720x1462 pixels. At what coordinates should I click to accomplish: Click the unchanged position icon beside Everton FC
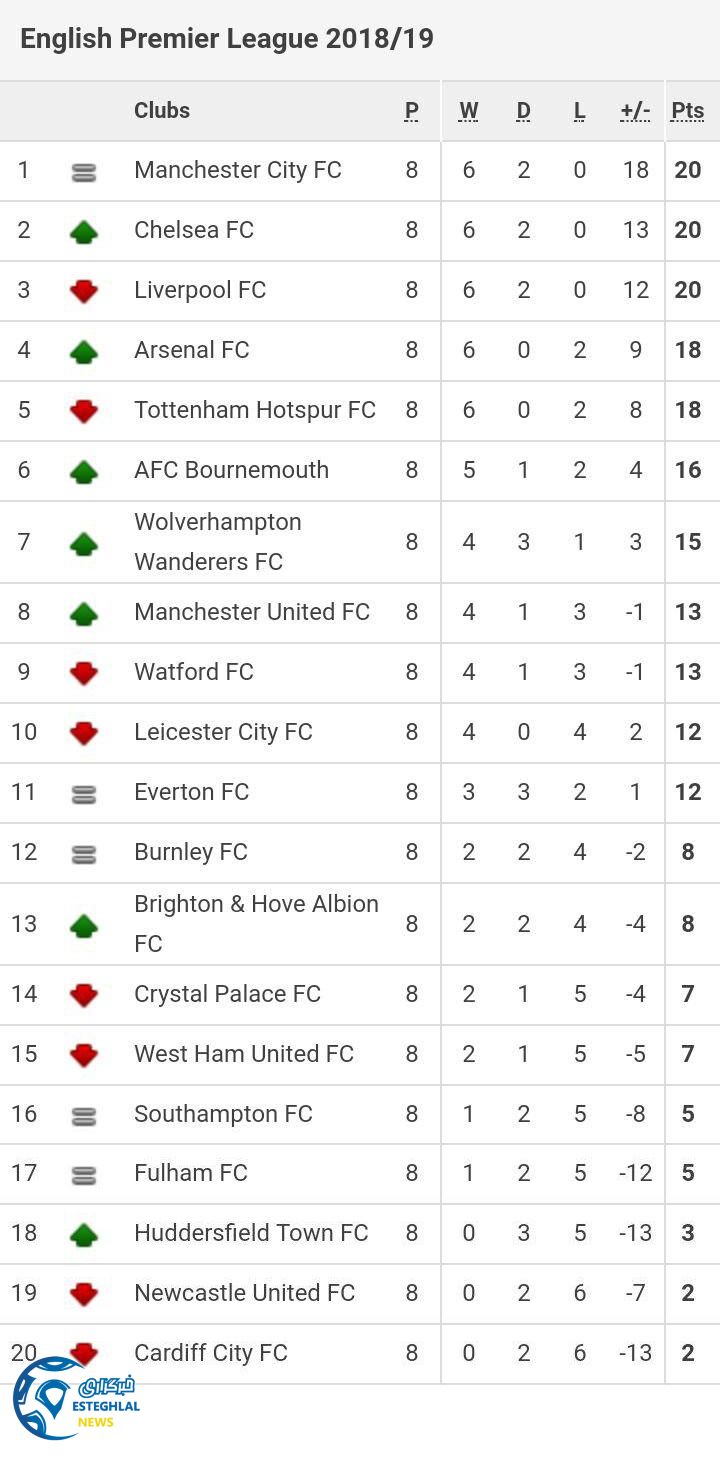84,794
